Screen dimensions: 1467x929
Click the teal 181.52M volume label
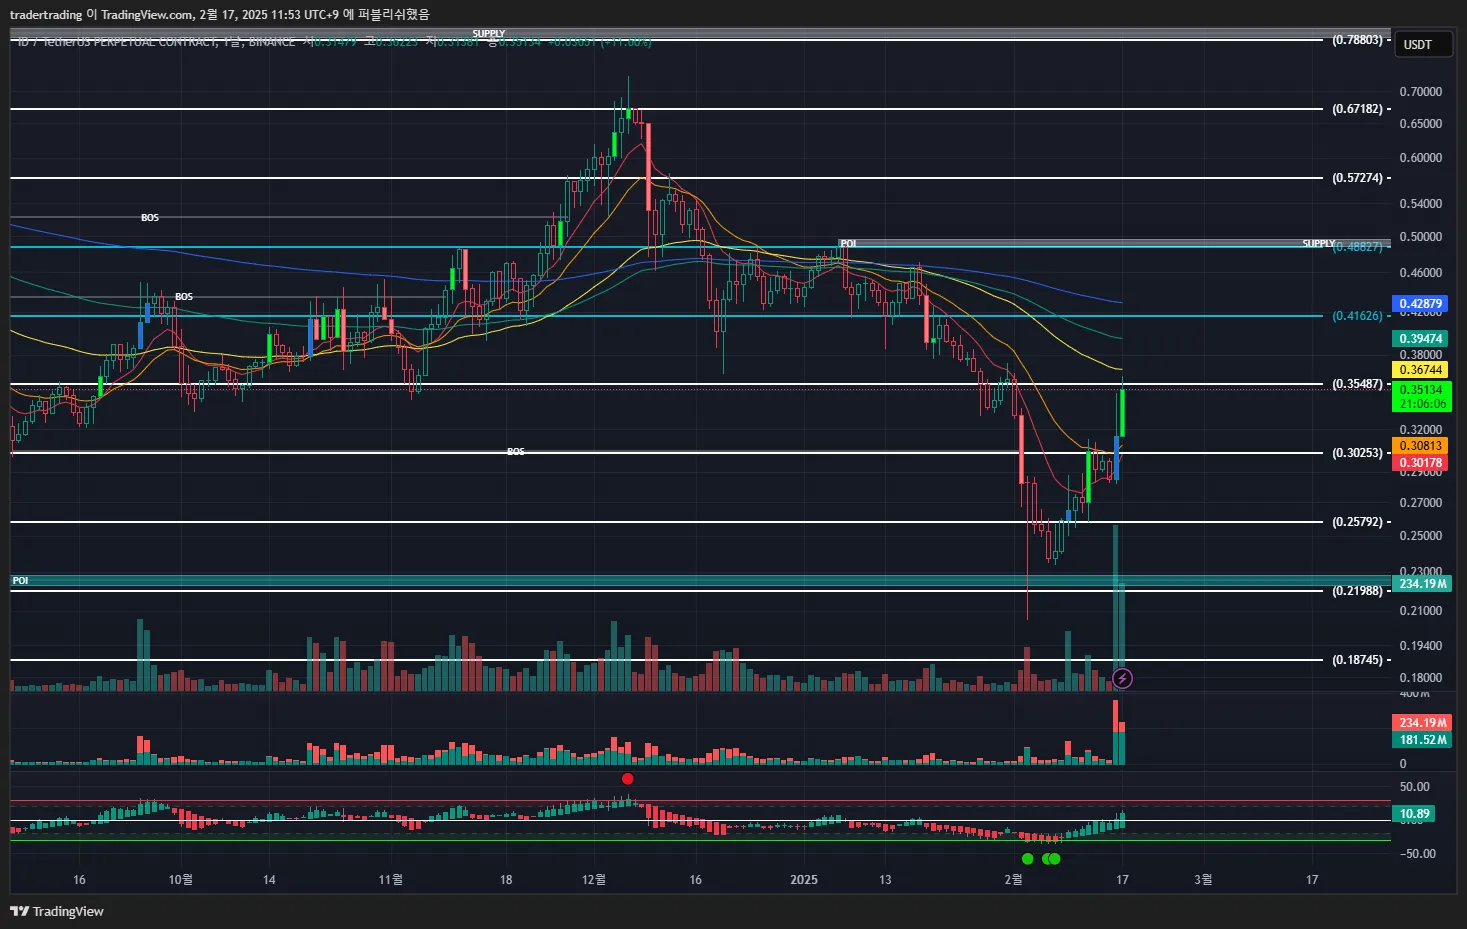click(1422, 740)
